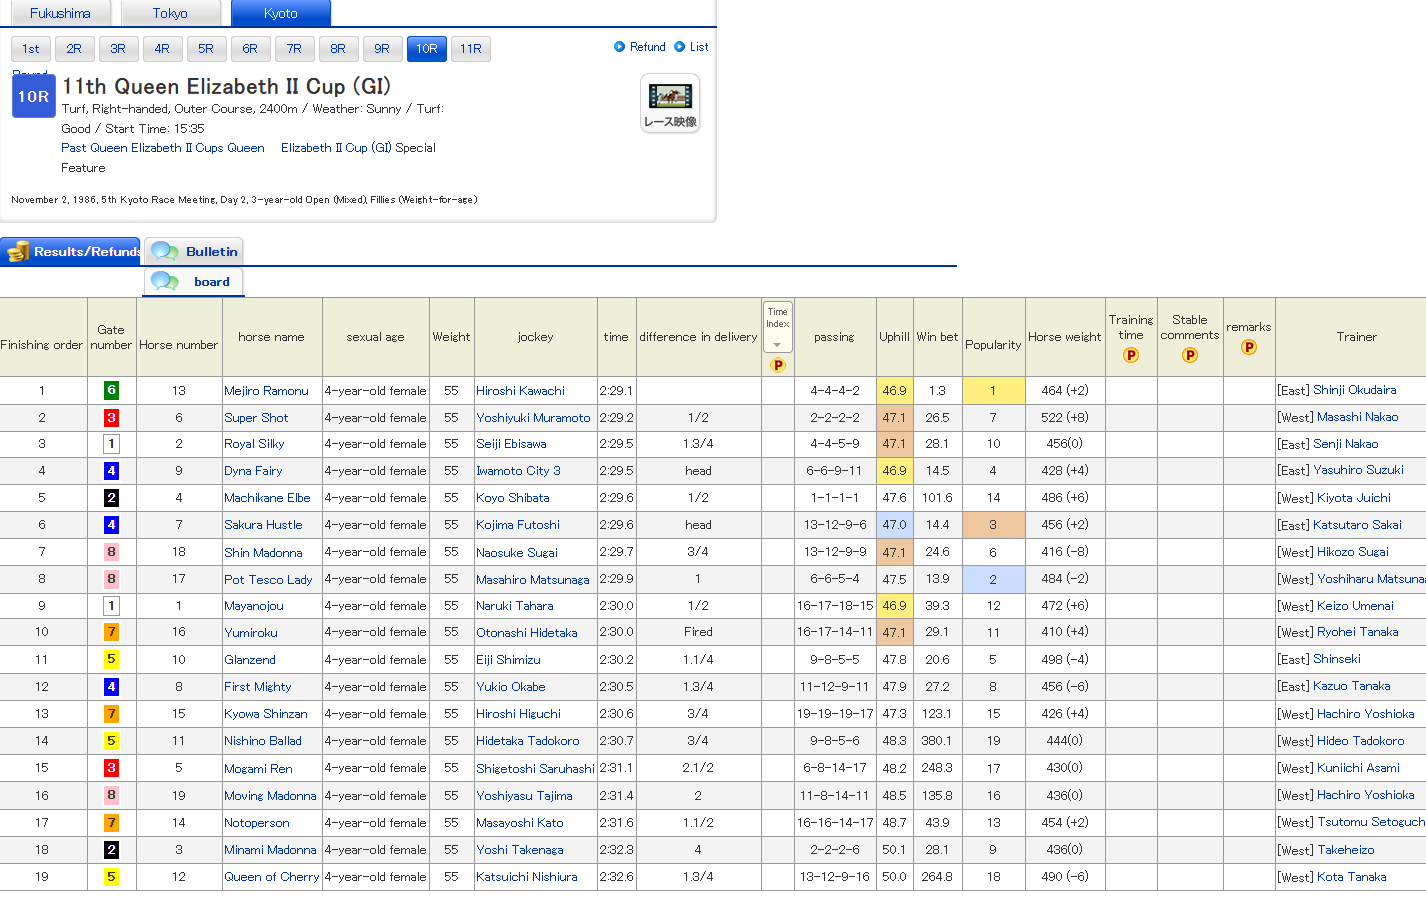Open the race video icon

point(670,104)
